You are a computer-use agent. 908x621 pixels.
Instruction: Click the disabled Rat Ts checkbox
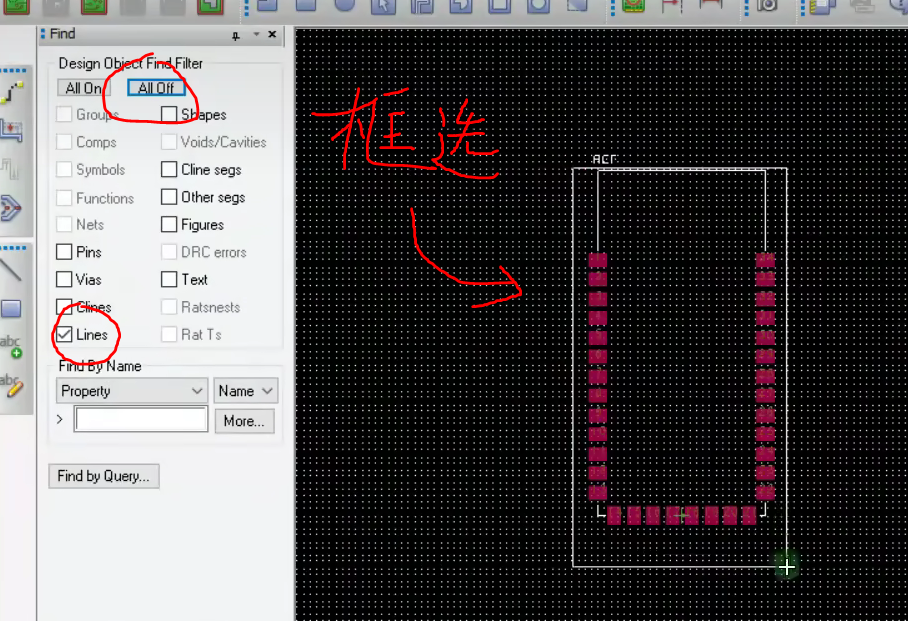pos(169,334)
